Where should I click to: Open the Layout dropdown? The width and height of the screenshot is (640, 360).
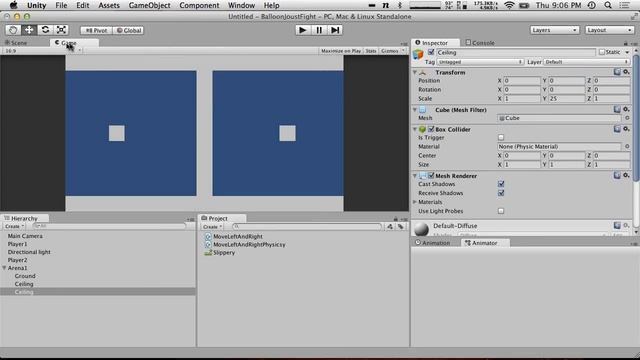[609, 30]
